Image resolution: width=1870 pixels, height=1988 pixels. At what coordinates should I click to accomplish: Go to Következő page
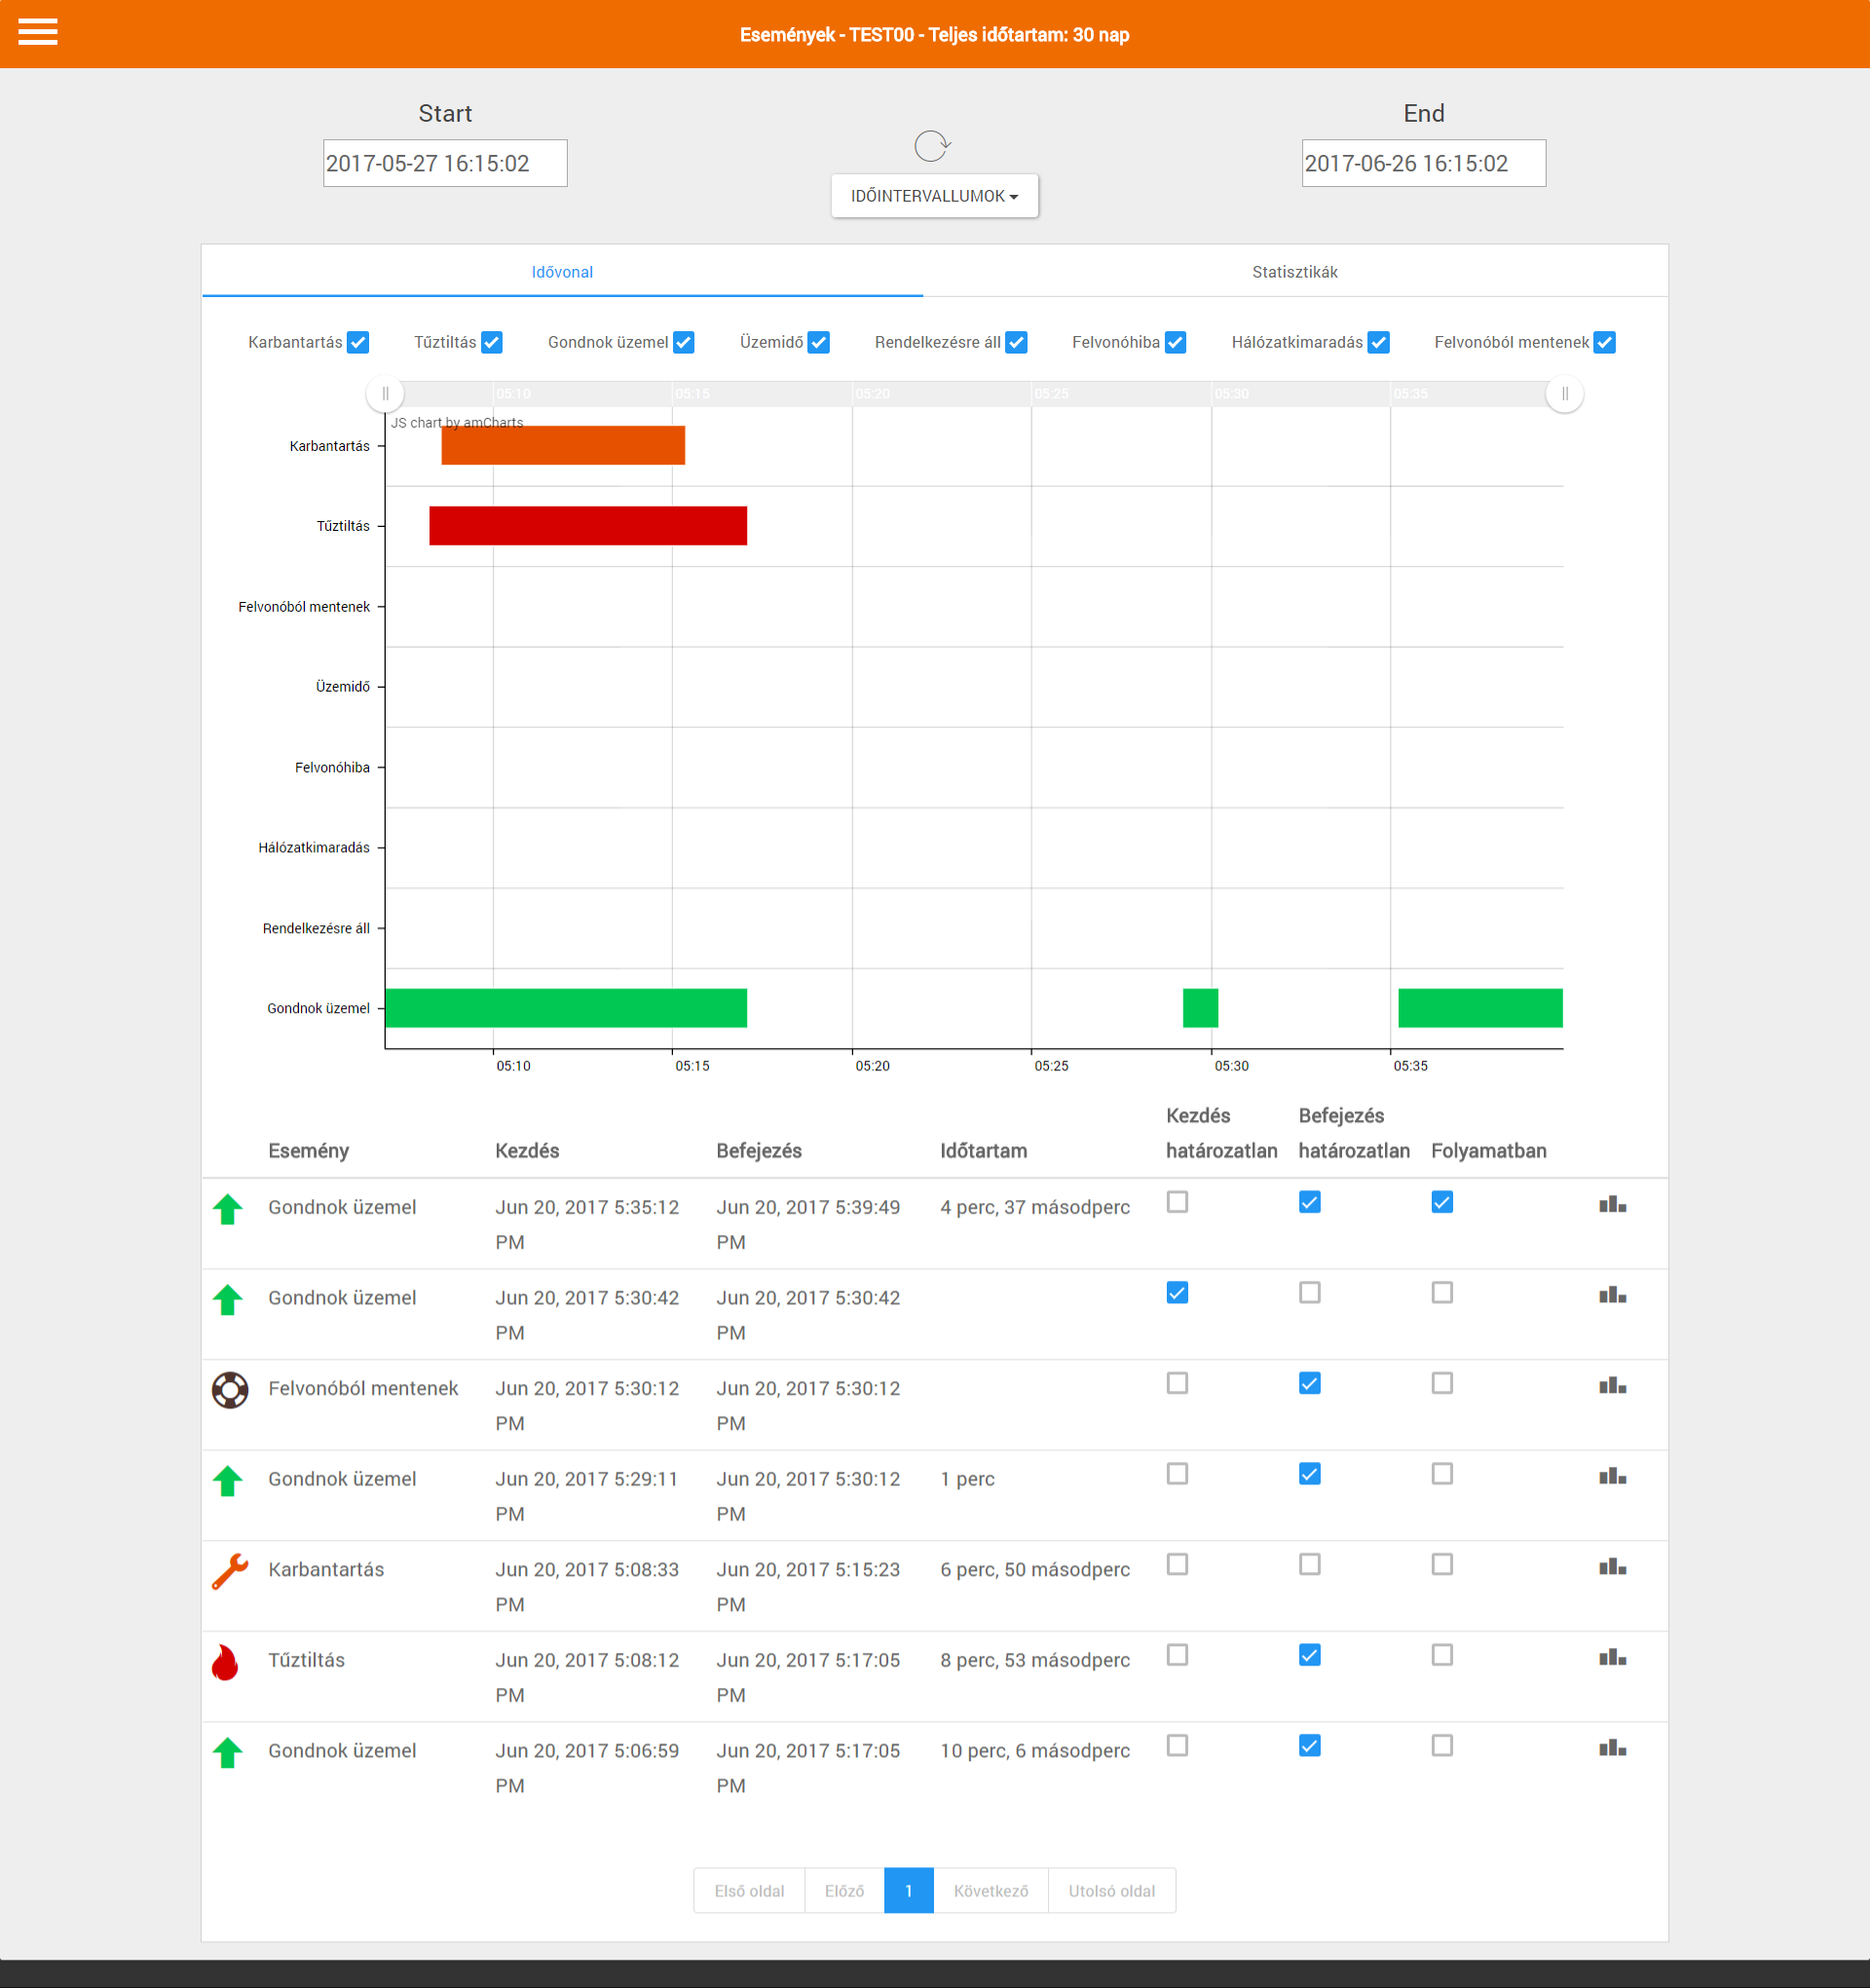tap(990, 1890)
